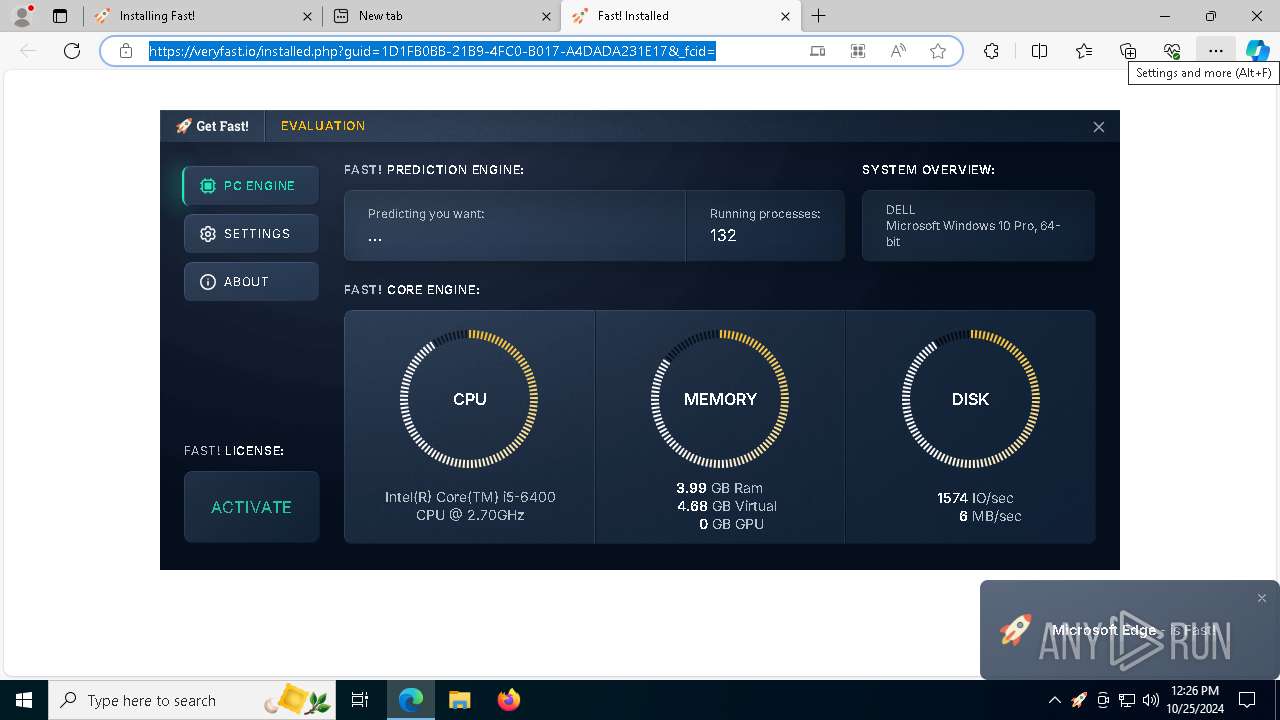This screenshot has width=1280, height=720.
Task: Click the 1574 IO/sec value
Action: point(975,498)
